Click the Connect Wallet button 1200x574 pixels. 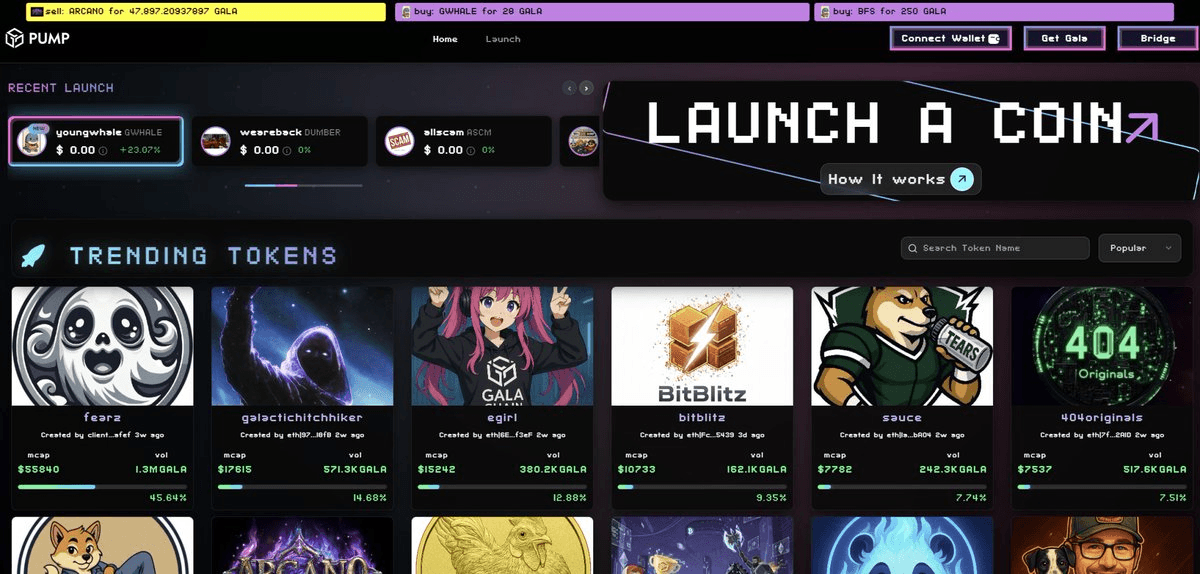(x=950, y=38)
